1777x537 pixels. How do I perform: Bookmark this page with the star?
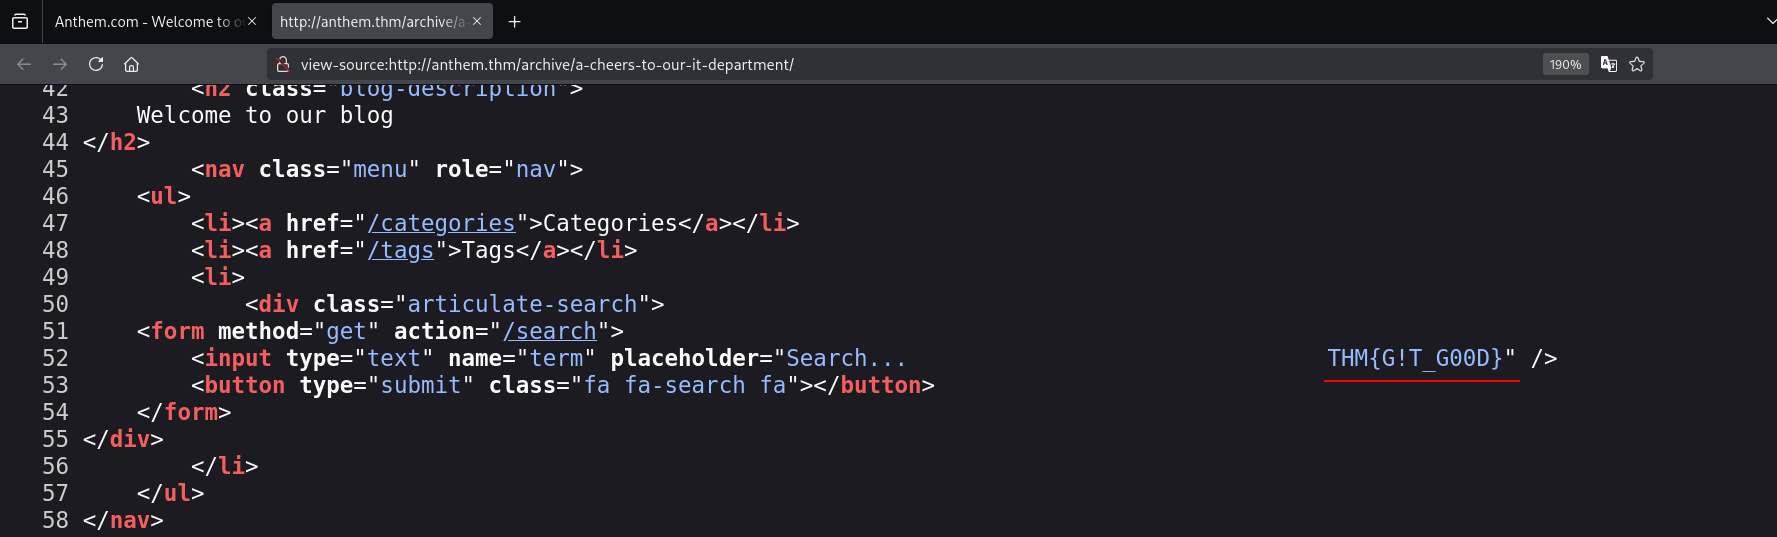[x=1637, y=64]
